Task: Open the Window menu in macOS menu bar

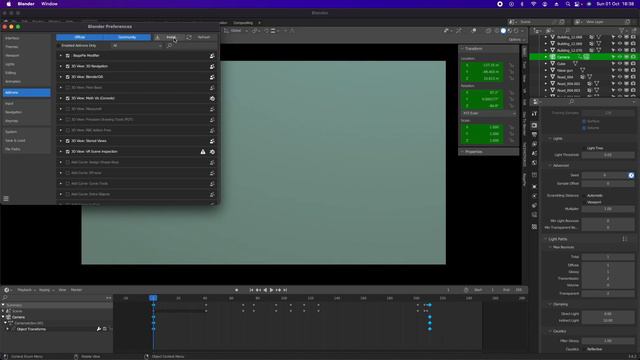Action: point(49,4)
